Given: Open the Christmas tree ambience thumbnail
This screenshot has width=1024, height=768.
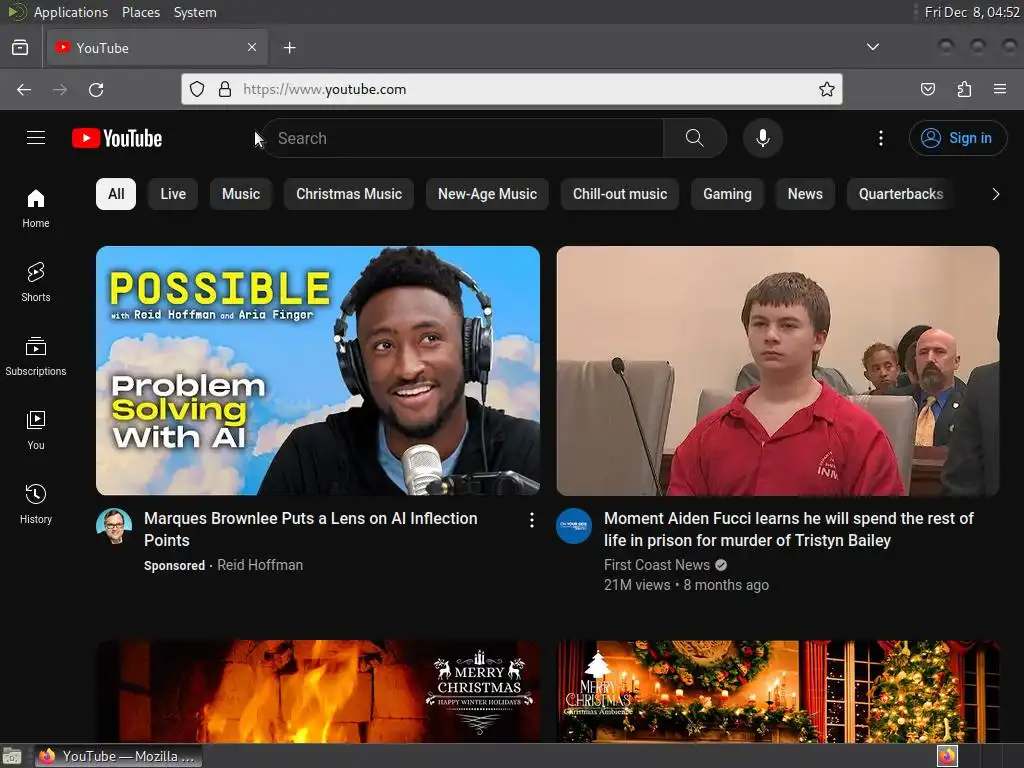Looking at the screenshot, I should tap(778, 691).
